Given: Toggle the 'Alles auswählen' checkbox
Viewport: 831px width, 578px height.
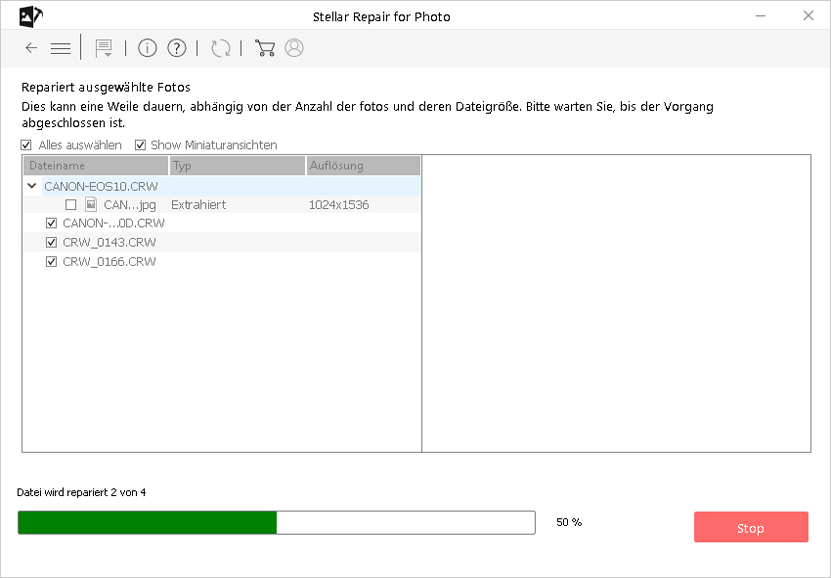Looking at the screenshot, I should [27, 145].
